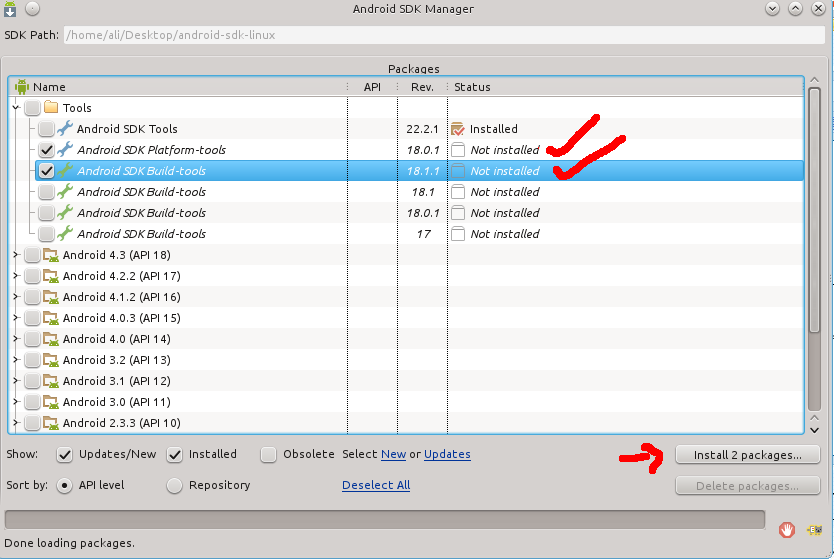Expand the Android 4.0.3 (API 15) group
834x559 pixels.
[16, 318]
